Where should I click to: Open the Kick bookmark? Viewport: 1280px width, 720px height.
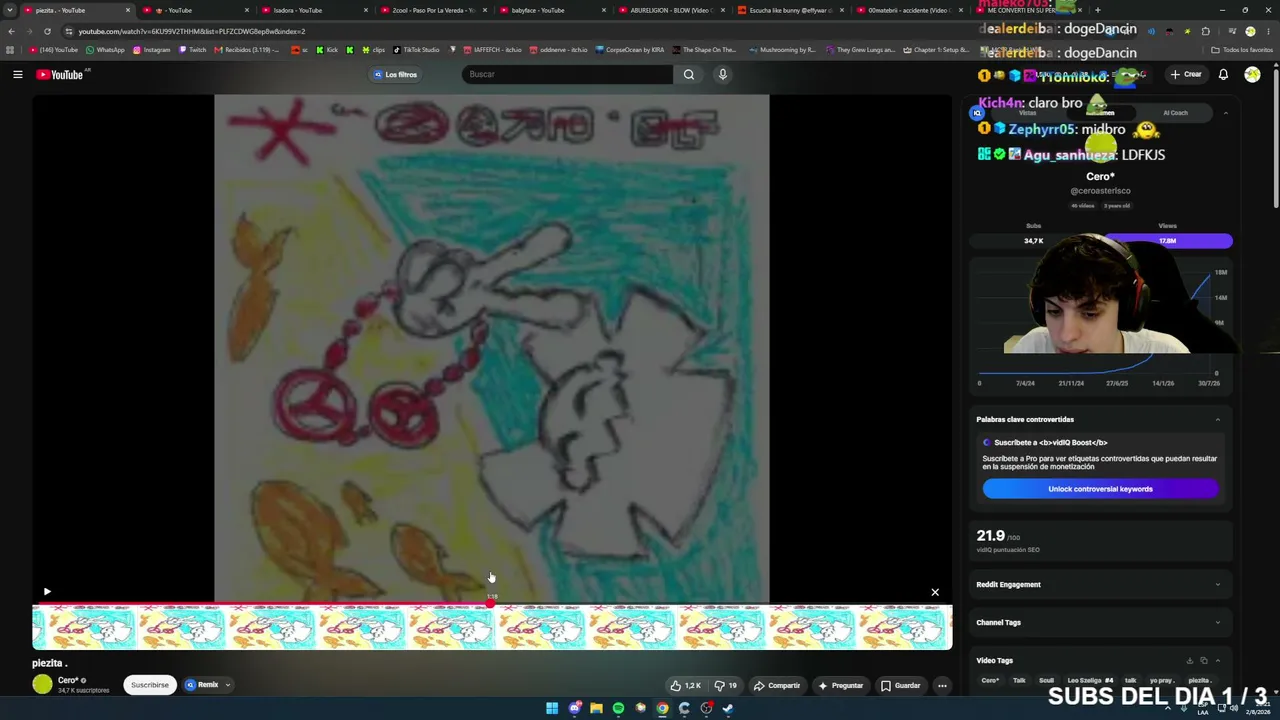pyautogui.click(x=328, y=50)
